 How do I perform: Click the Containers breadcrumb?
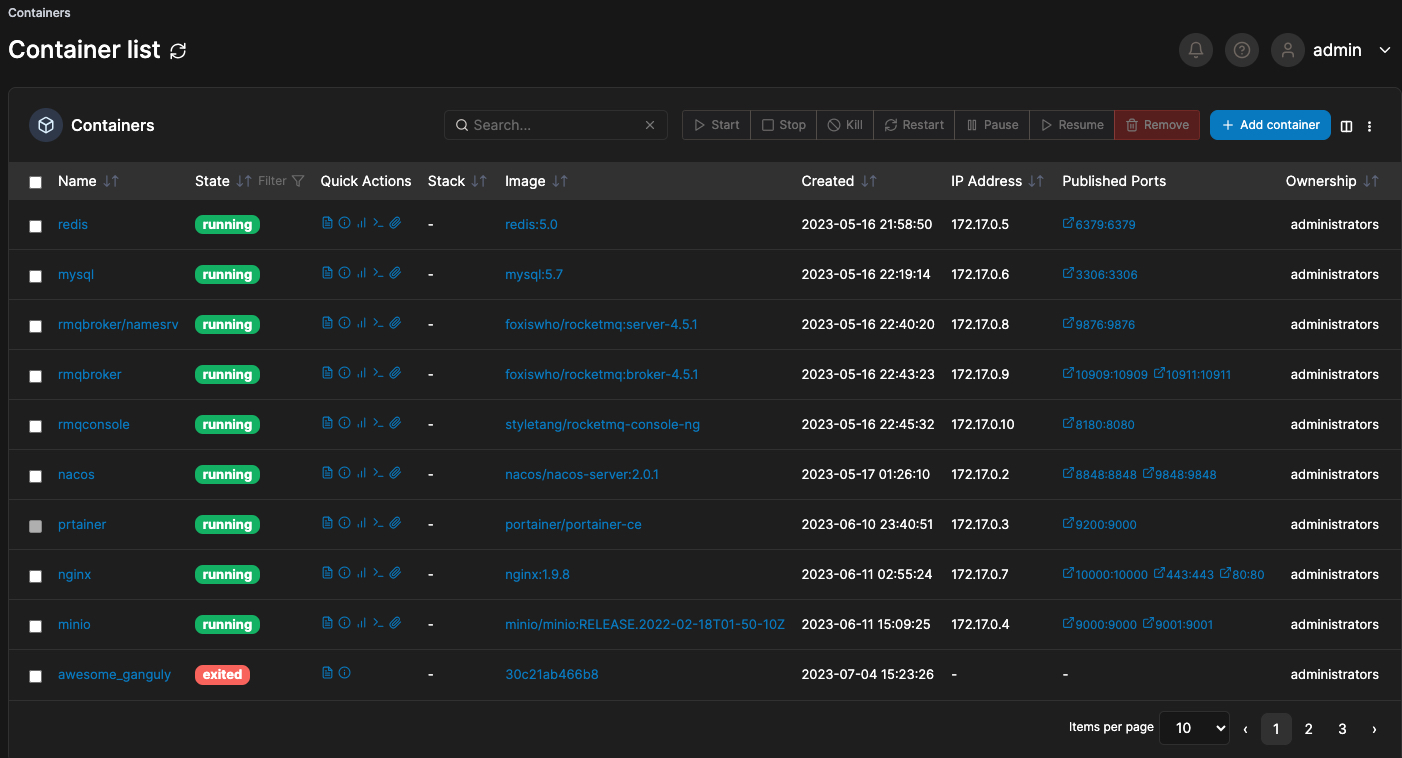(x=39, y=13)
